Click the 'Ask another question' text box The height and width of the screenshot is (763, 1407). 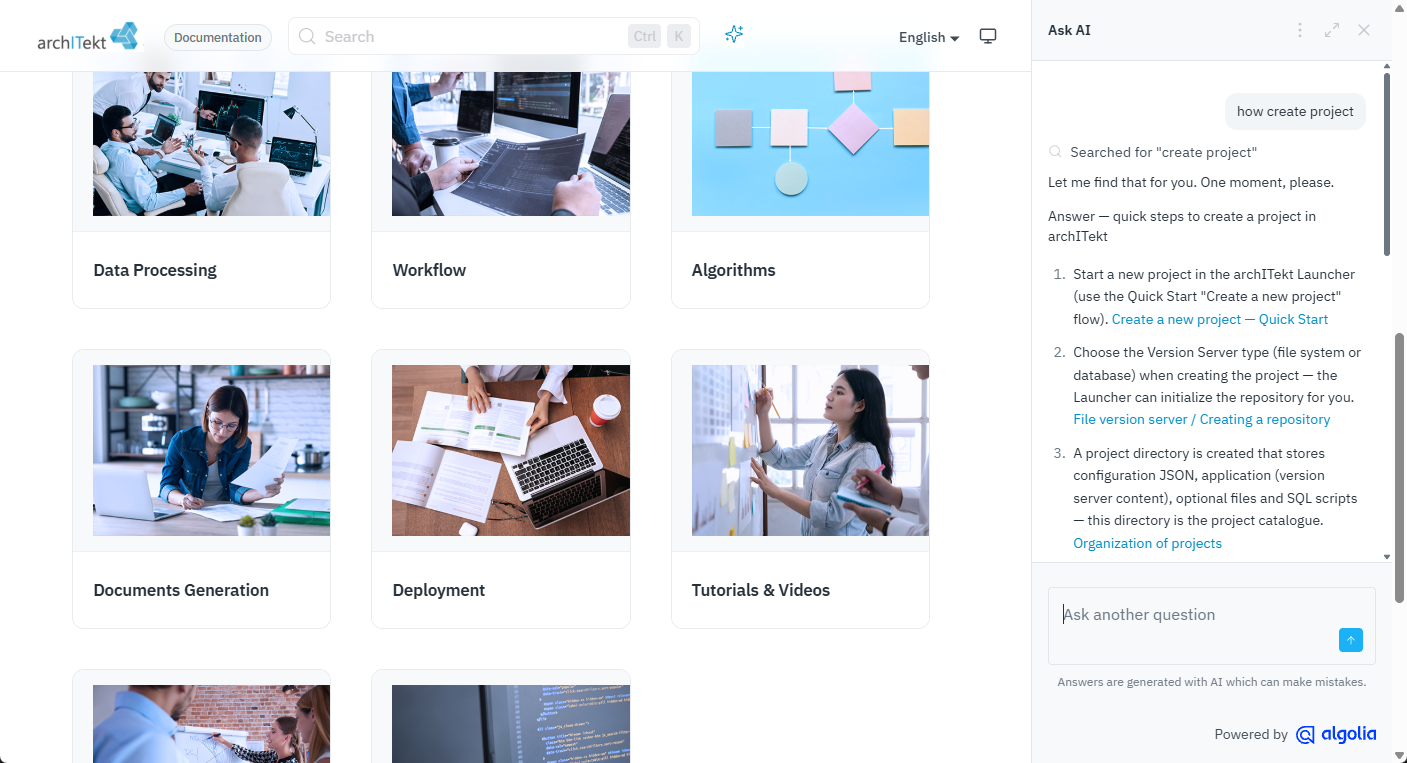point(1212,626)
